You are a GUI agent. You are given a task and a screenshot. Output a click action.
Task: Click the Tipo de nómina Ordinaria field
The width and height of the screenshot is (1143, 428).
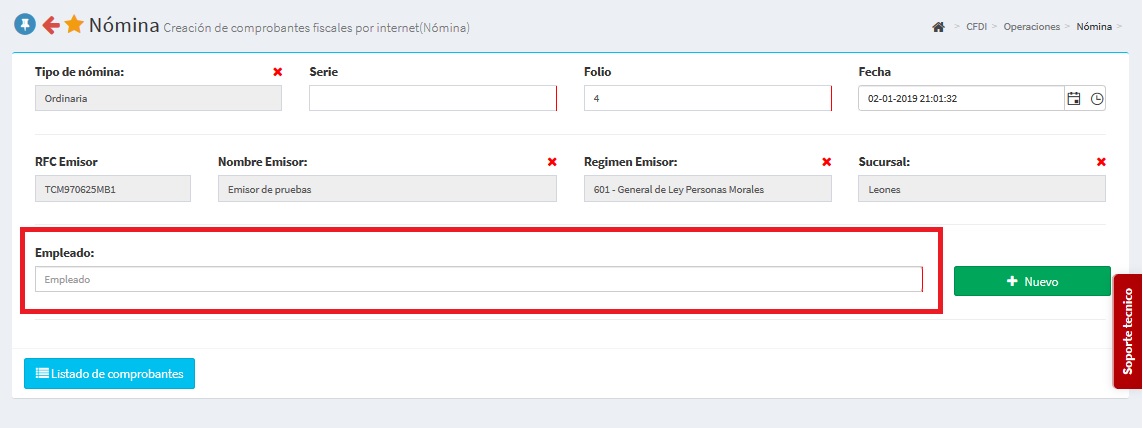click(x=158, y=99)
